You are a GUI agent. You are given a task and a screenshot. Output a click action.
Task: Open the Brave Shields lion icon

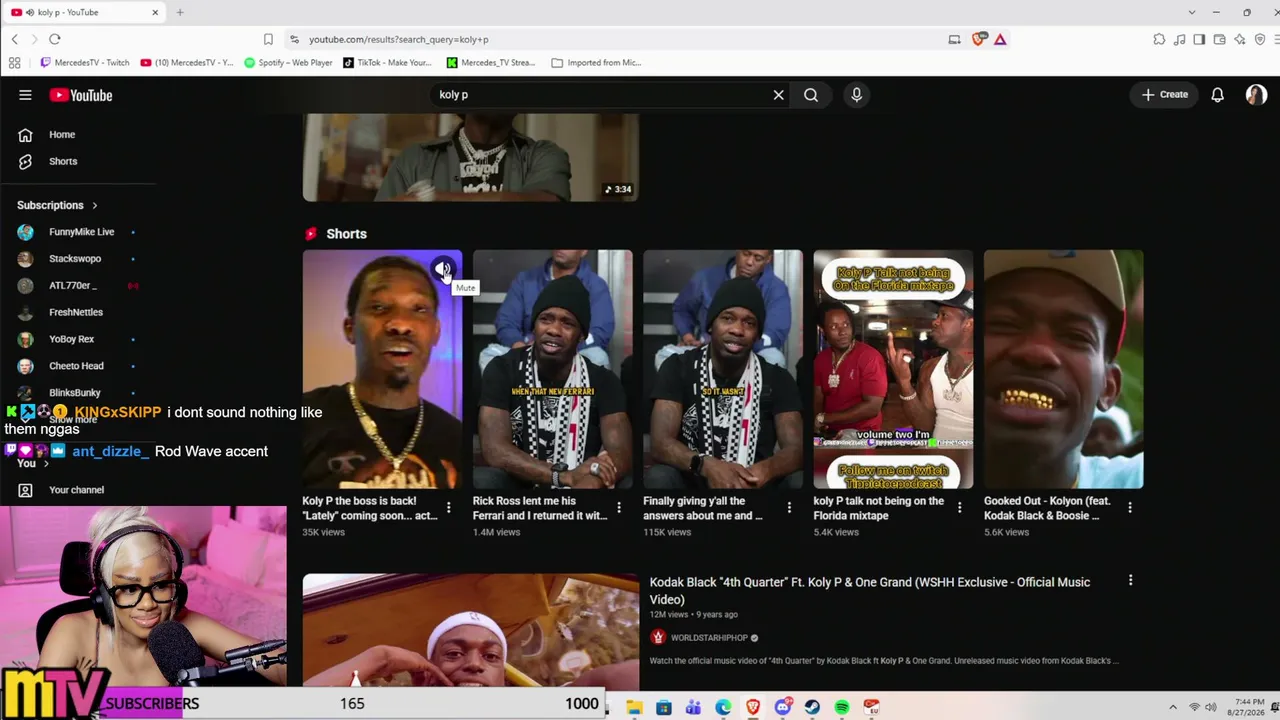click(978, 39)
